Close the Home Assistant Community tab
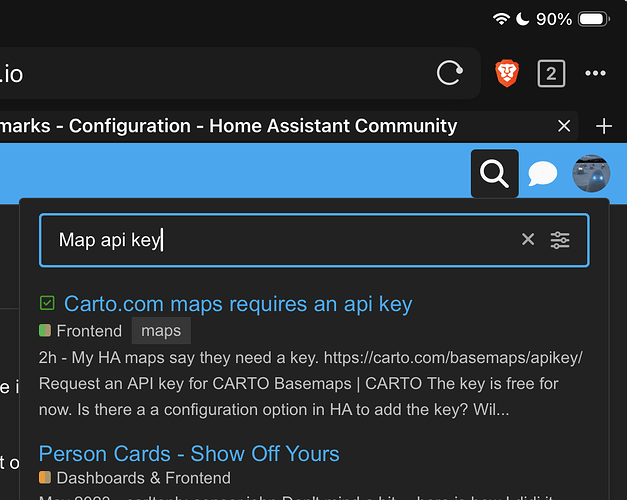The height and width of the screenshot is (500, 627). tap(564, 126)
